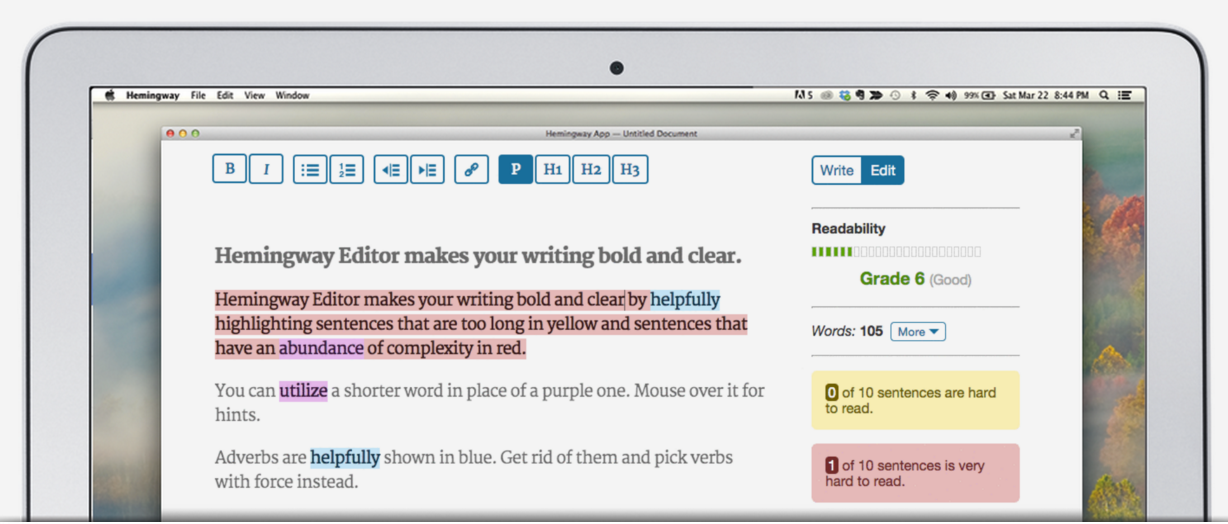The image size is (1228, 524).
Task: Click the 'Grade 6' readability score
Action: tap(892, 279)
